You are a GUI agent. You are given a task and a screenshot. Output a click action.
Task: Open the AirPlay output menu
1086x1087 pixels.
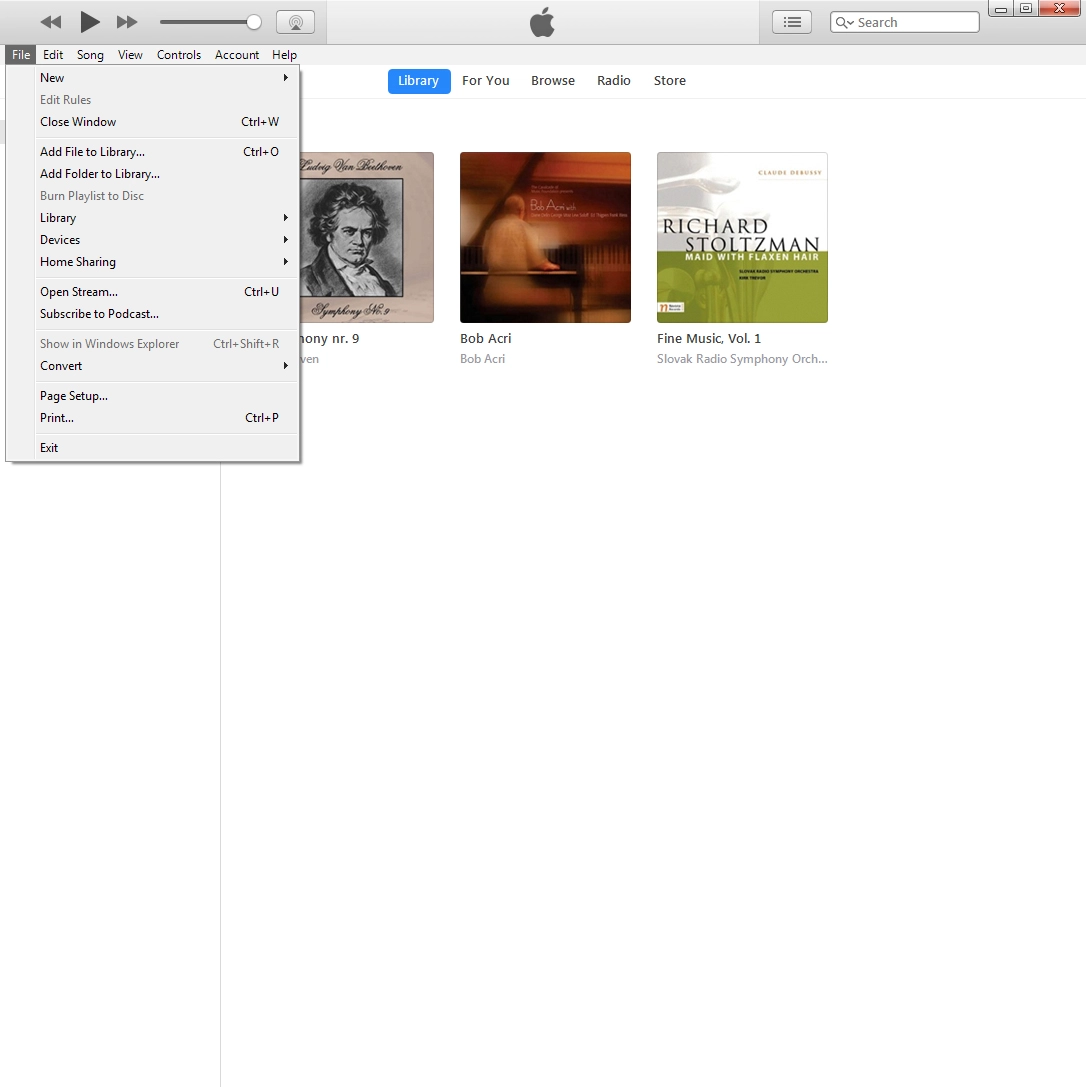point(295,22)
